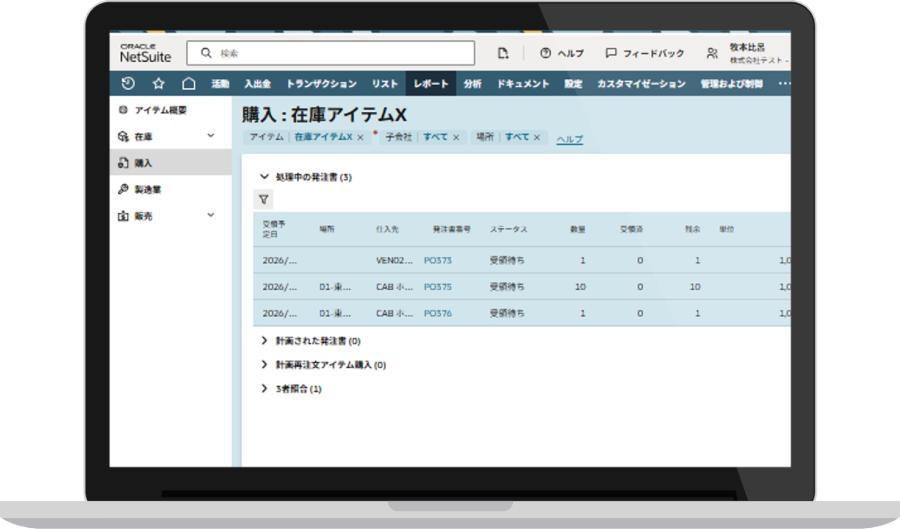The height and width of the screenshot is (529, 900).
Task: Open the 分析 menu
Action: [x=472, y=84]
